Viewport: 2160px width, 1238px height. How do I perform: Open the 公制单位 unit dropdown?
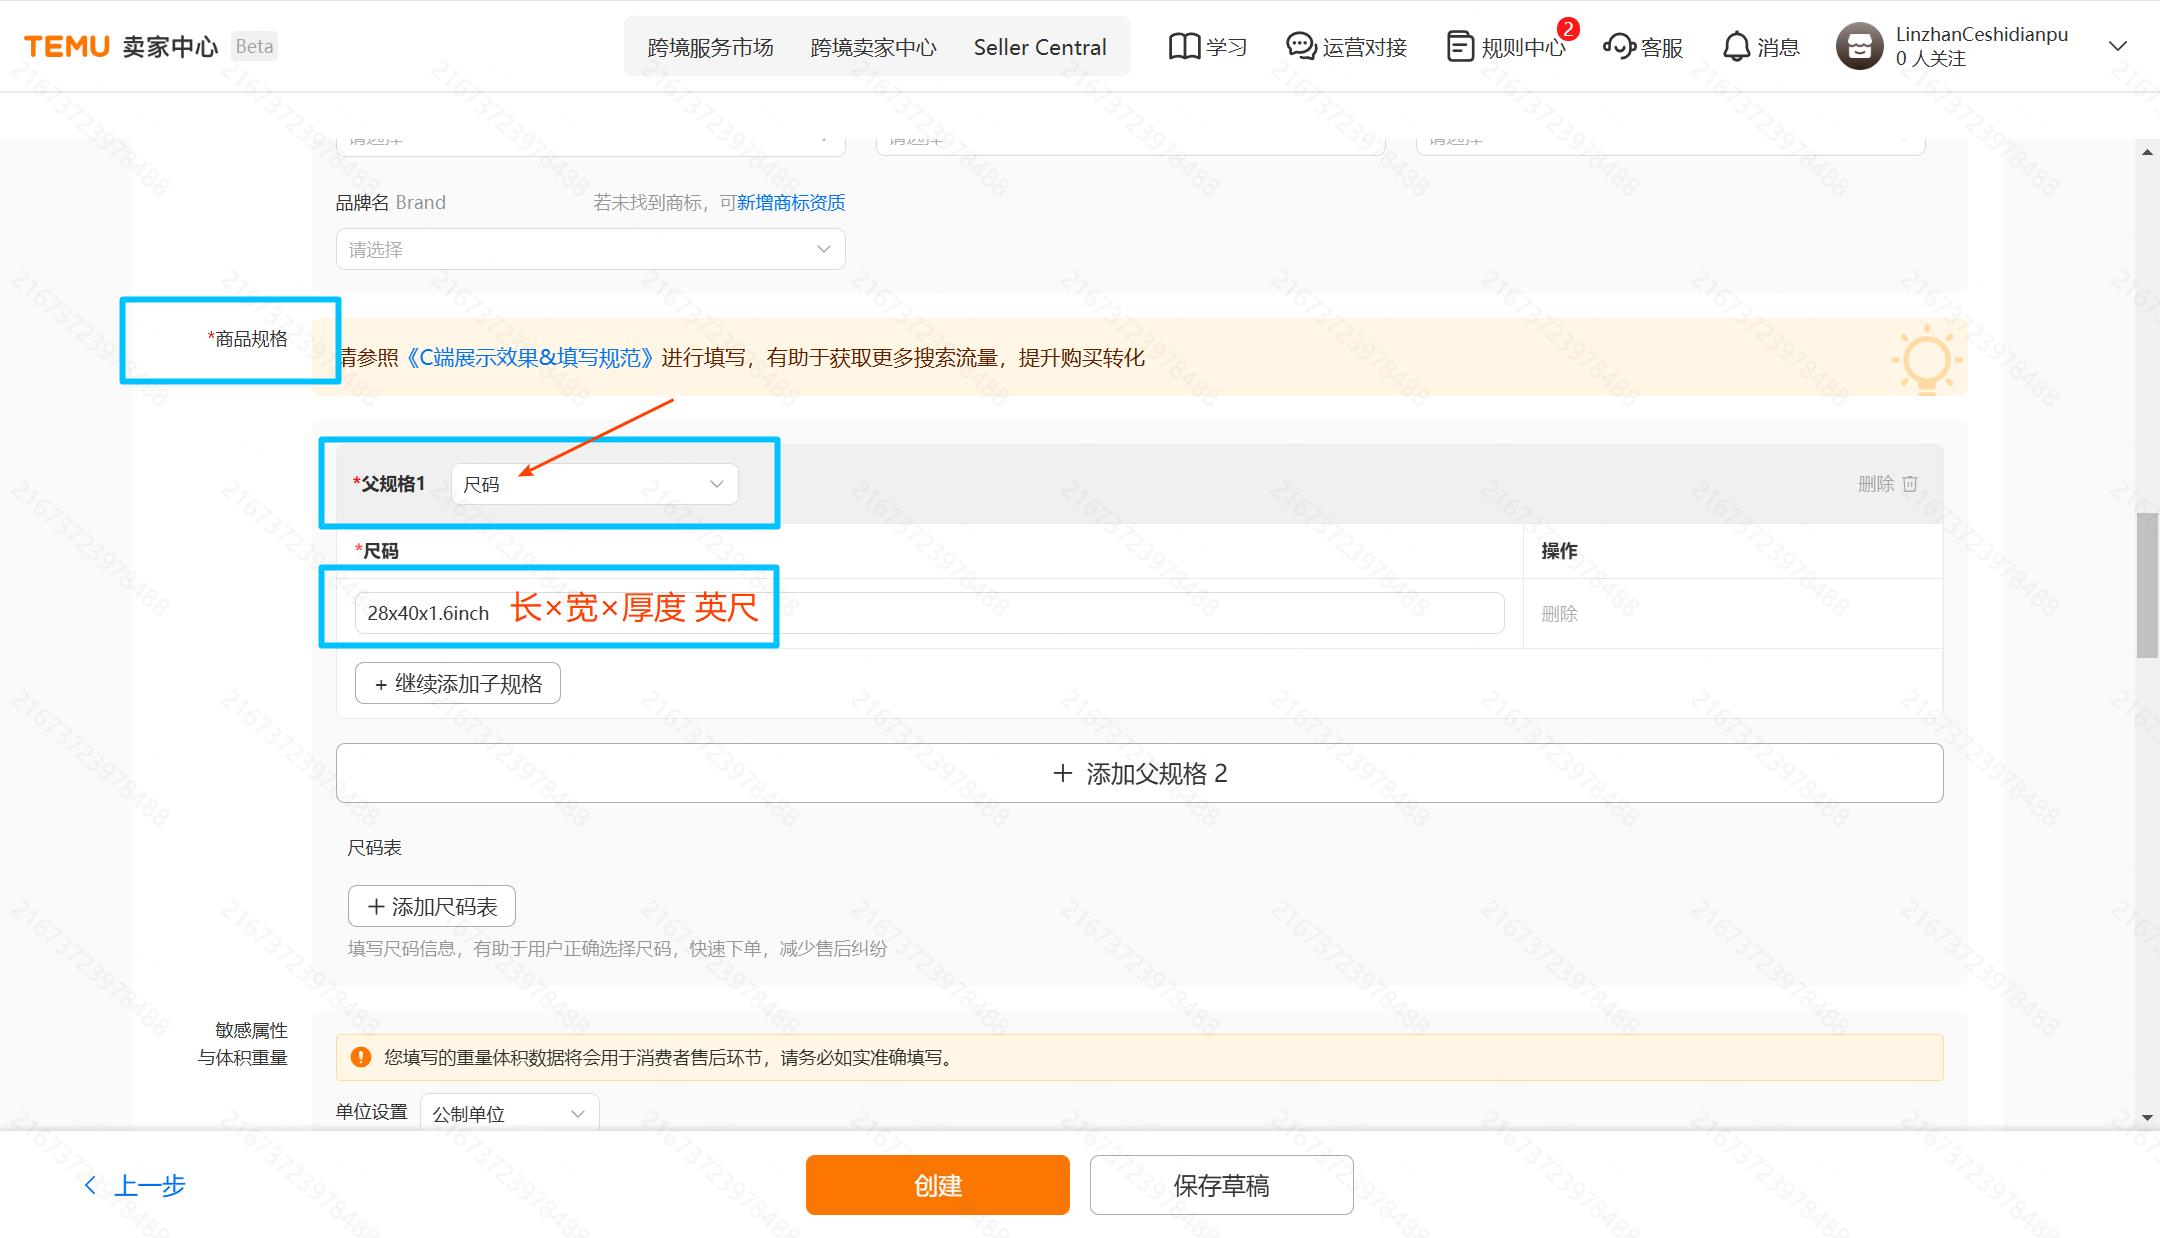tap(509, 1112)
